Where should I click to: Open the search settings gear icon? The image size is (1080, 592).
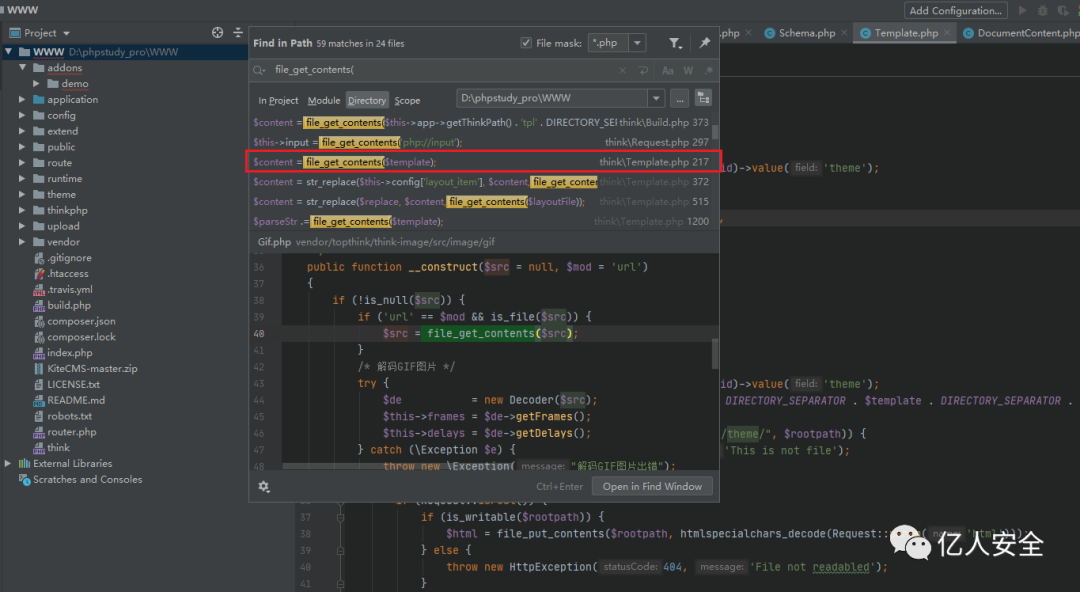(264, 487)
